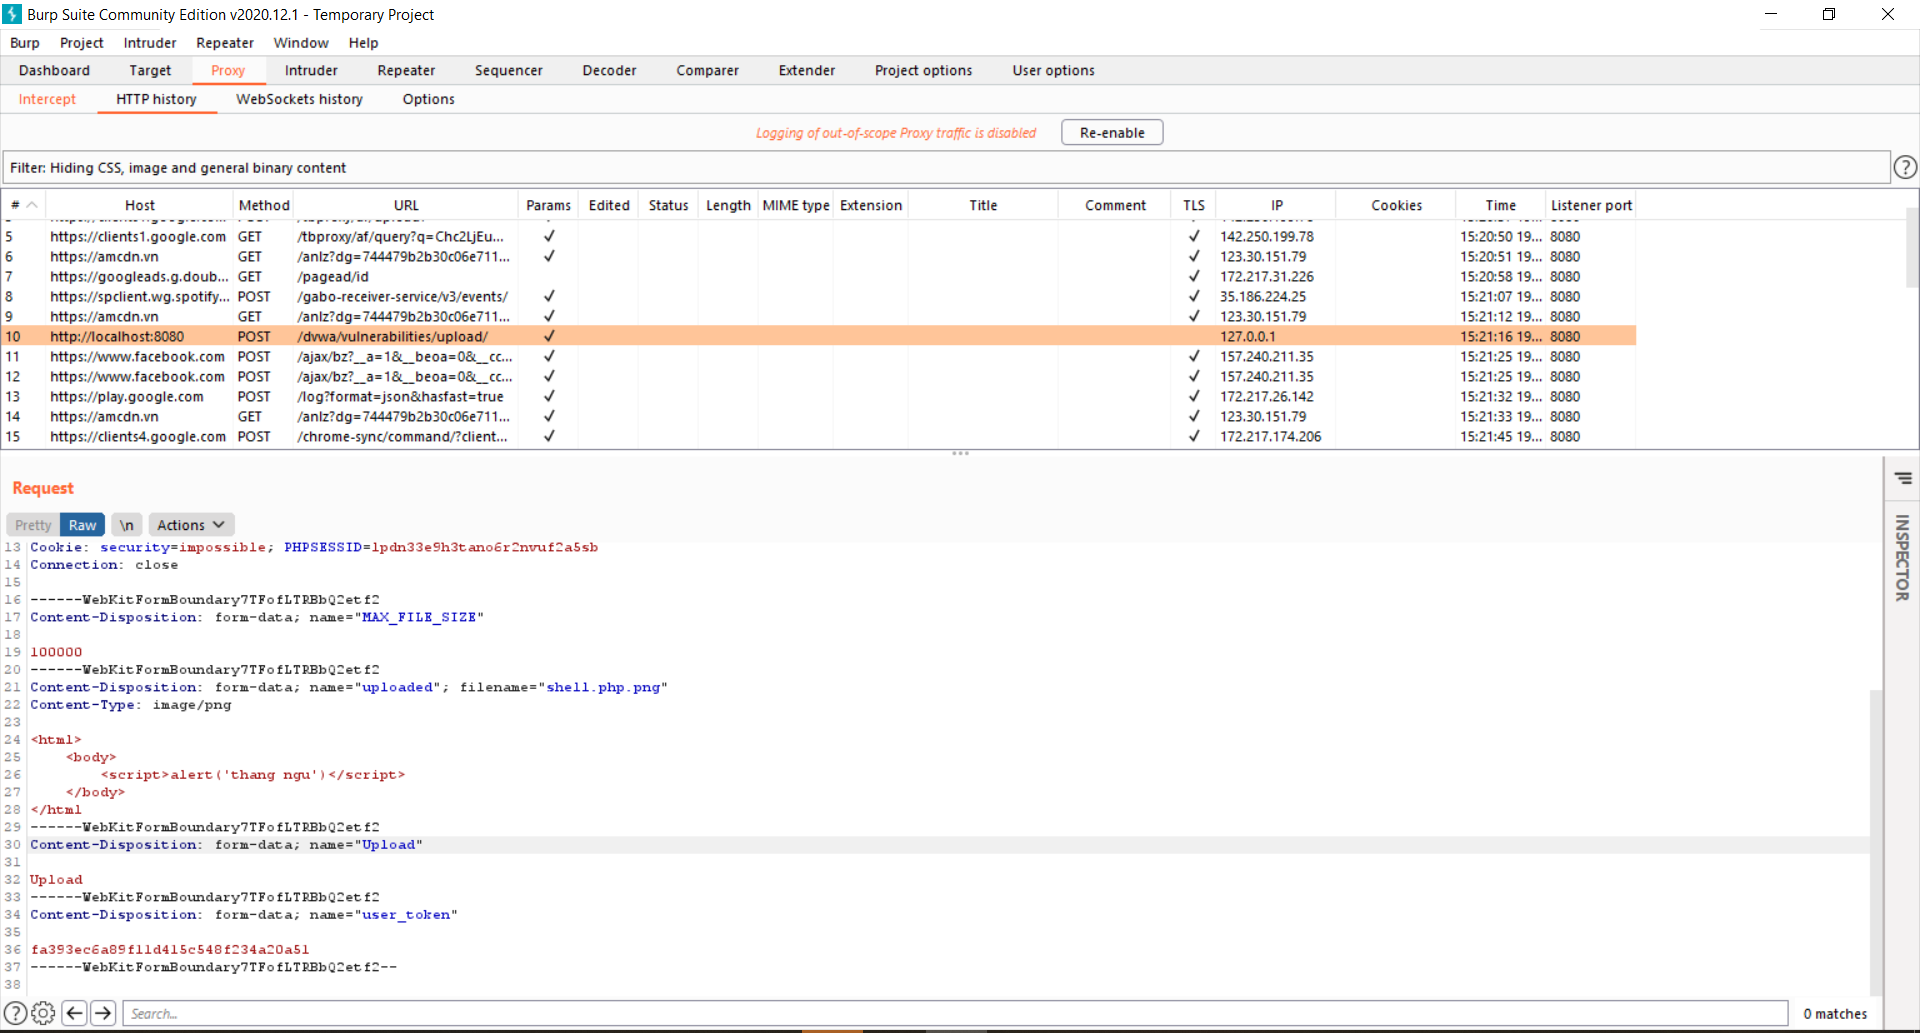
Task: Sort by the Host column header
Action: coord(140,205)
